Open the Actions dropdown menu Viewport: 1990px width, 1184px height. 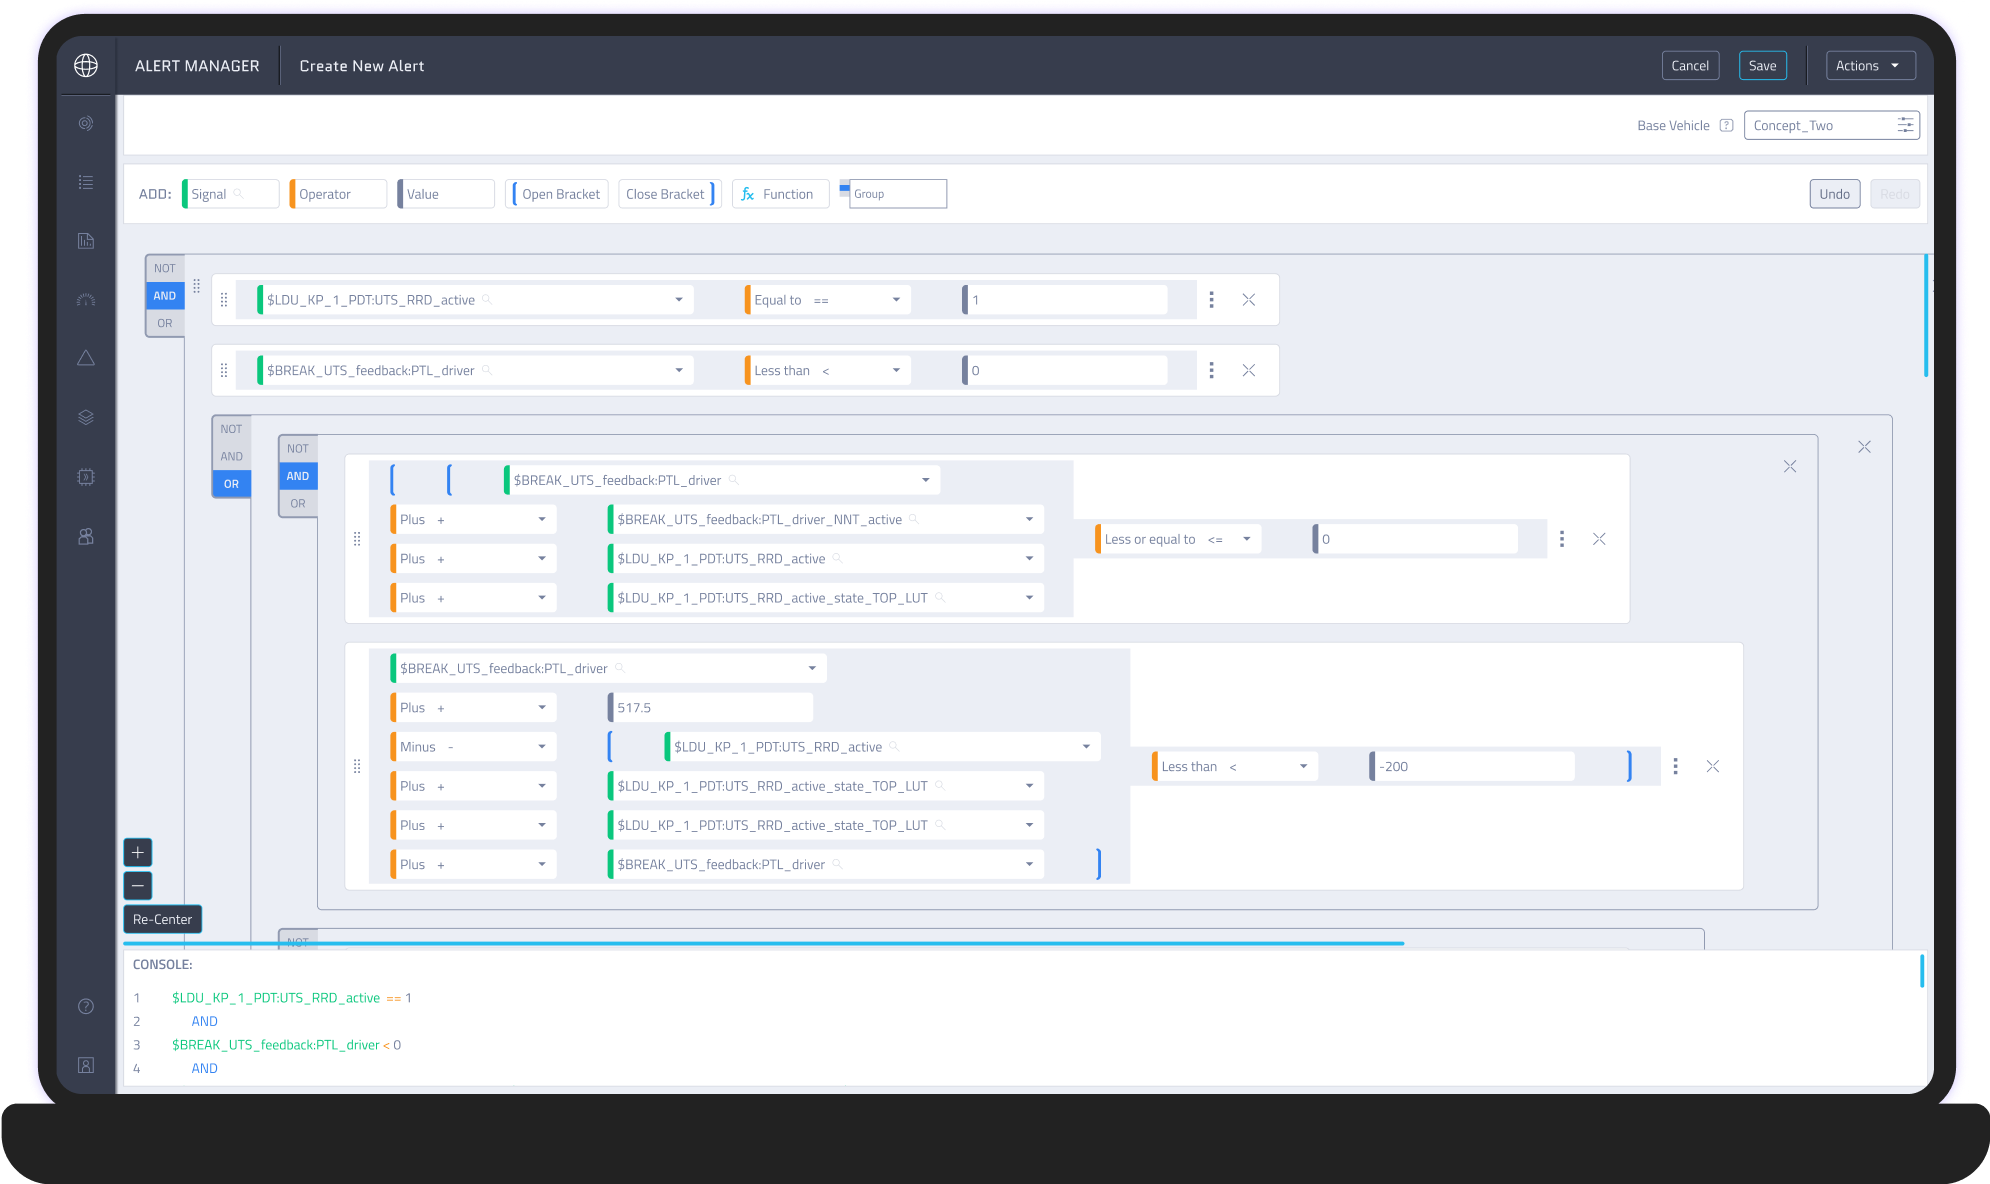coord(1869,66)
